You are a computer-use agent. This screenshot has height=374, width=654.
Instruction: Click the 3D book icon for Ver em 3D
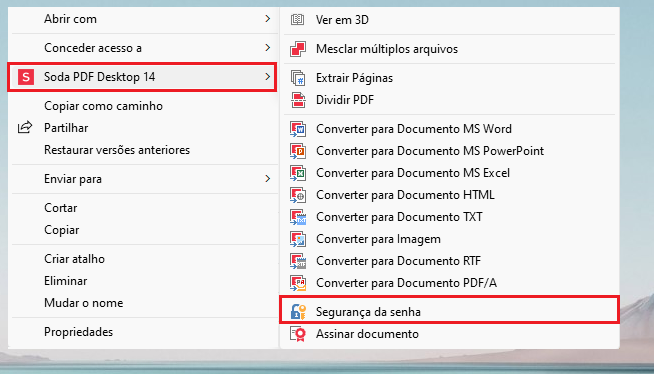tap(297, 19)
